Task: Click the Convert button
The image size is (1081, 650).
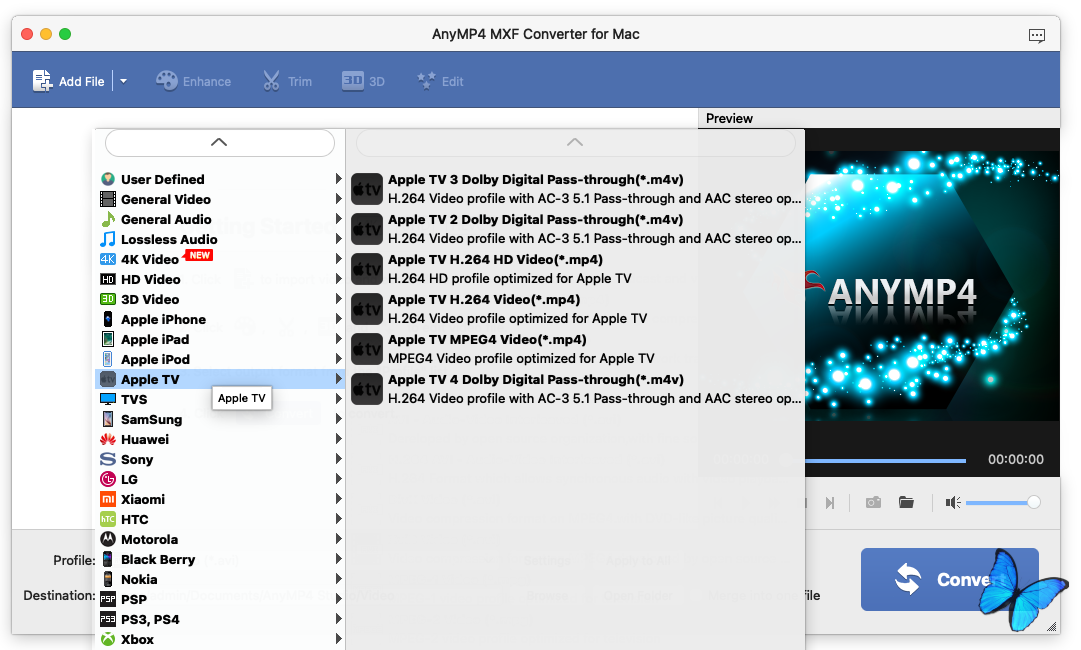Action: click(949, 579)
